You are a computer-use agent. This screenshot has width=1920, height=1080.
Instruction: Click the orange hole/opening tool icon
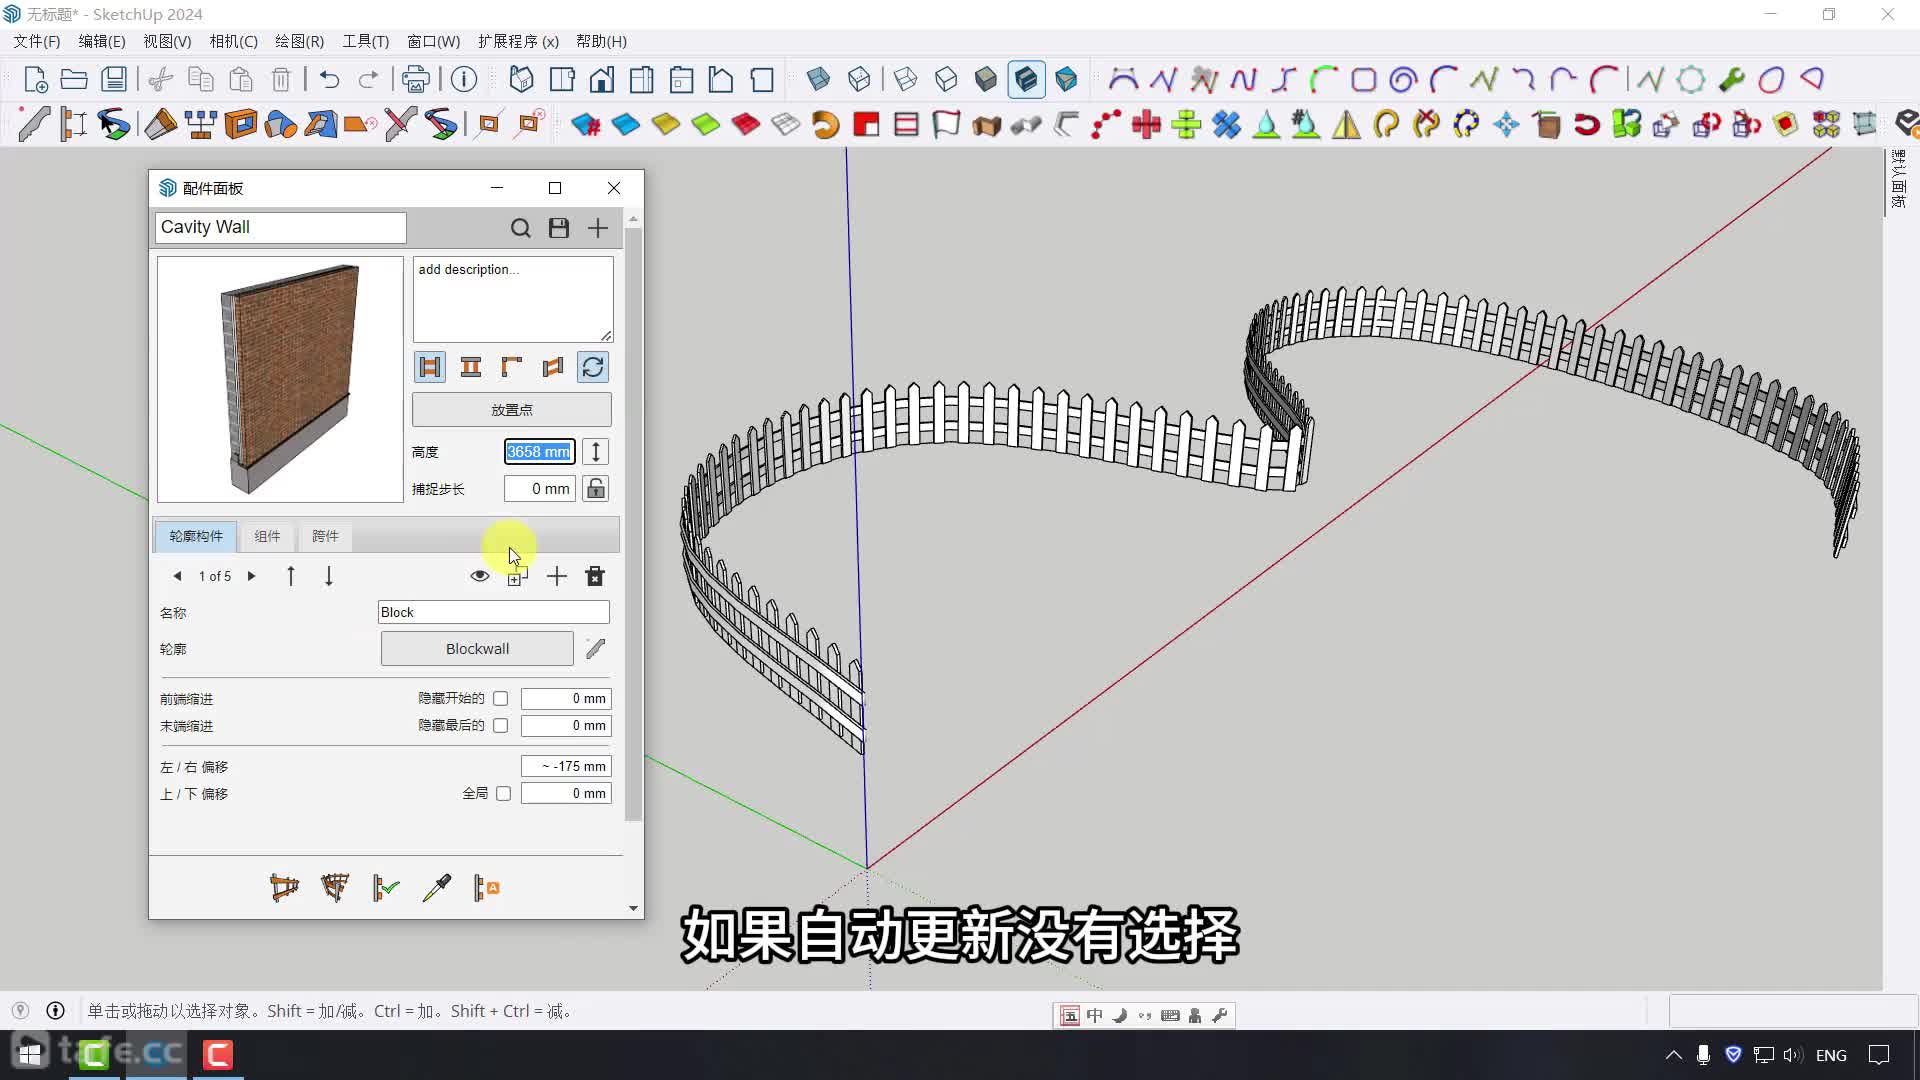(x=241, y=124)
